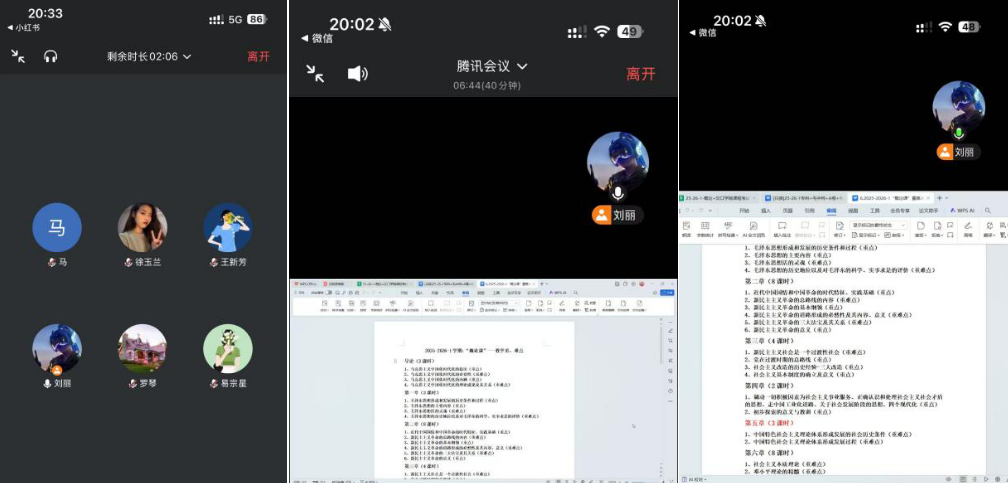This screenshot has width=1008, height=483.
Task: Switch to second document tab in right window
Action: point(806,198)
